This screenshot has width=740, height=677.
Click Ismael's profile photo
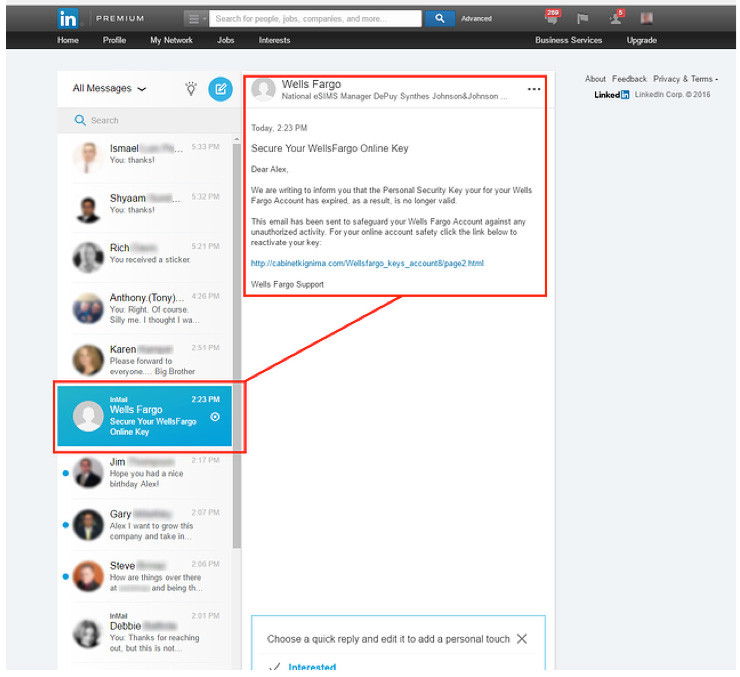click(88, 158)
